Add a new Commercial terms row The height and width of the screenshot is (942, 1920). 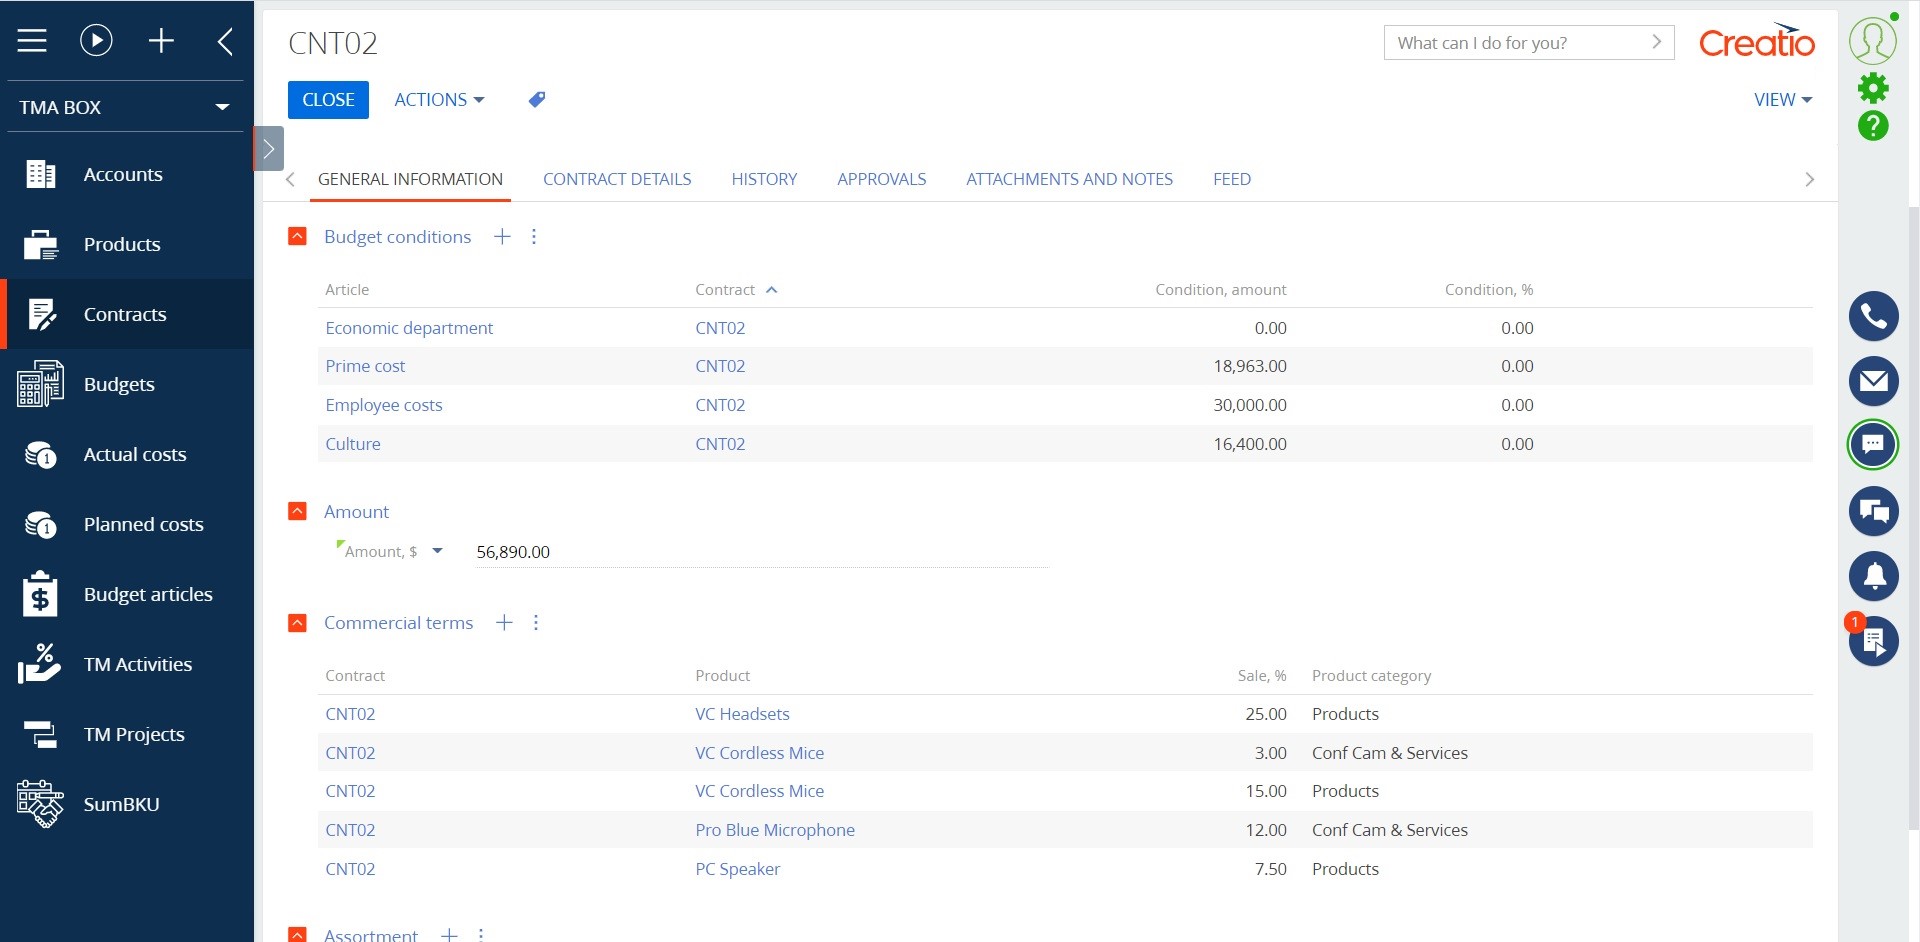point(504,622)
